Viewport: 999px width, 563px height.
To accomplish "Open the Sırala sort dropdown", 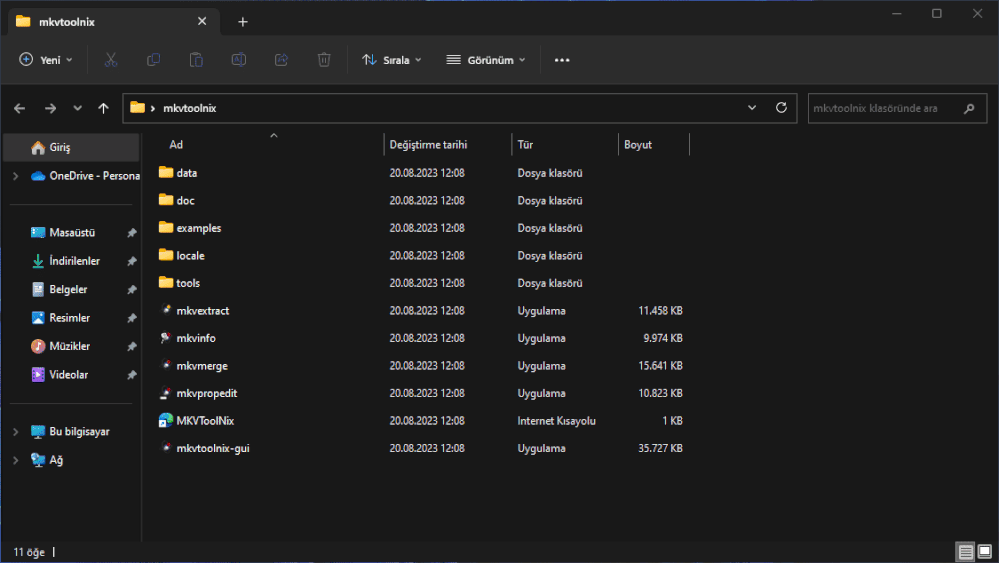I will click(x=391, y=60).
